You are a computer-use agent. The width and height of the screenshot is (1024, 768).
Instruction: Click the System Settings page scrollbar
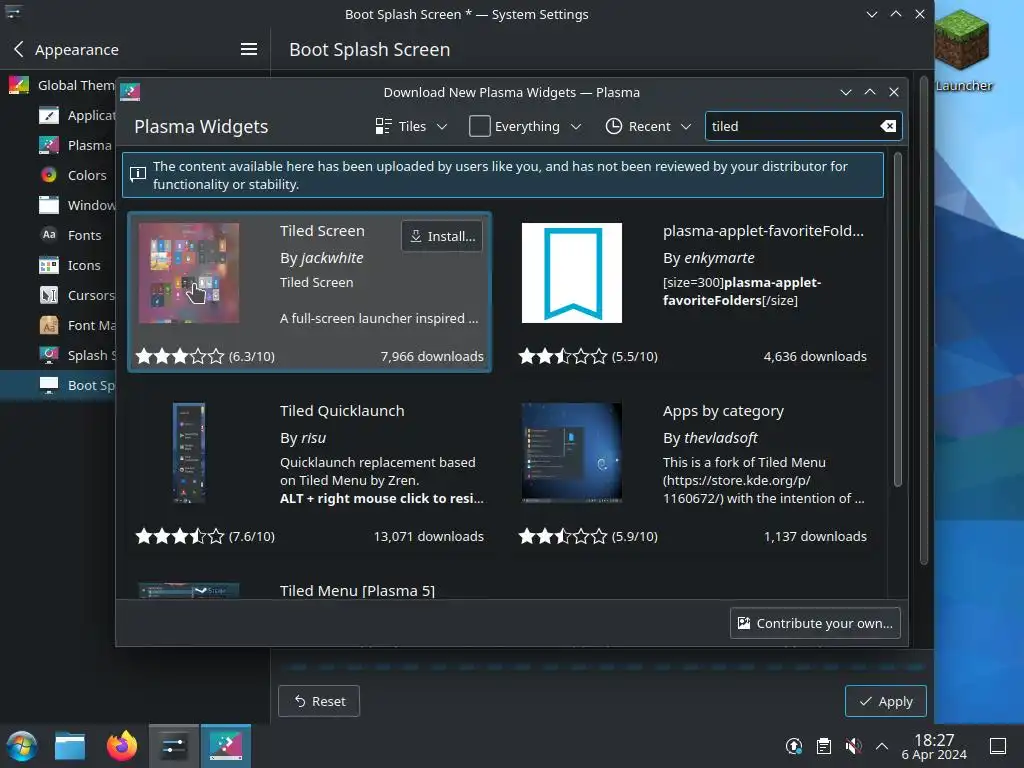(x=923, y=320)
